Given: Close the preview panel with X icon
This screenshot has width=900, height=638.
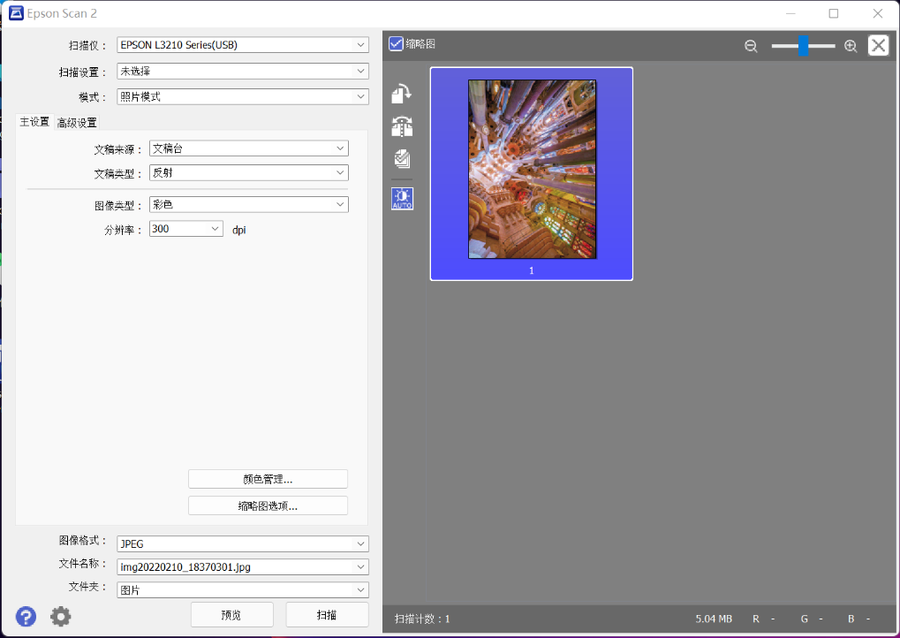Looking at the screenshot, I should click(x=878, y=45).
